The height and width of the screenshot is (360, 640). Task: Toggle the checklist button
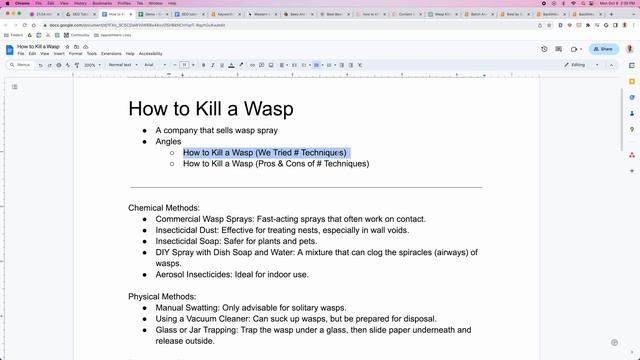point(304,65)
